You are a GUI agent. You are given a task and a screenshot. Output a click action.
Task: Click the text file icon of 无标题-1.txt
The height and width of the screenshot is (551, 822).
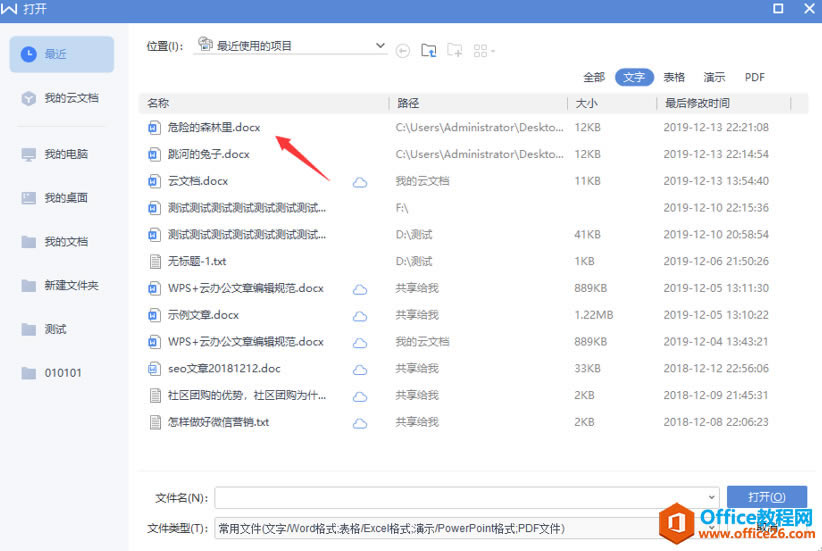click(155, 261)
